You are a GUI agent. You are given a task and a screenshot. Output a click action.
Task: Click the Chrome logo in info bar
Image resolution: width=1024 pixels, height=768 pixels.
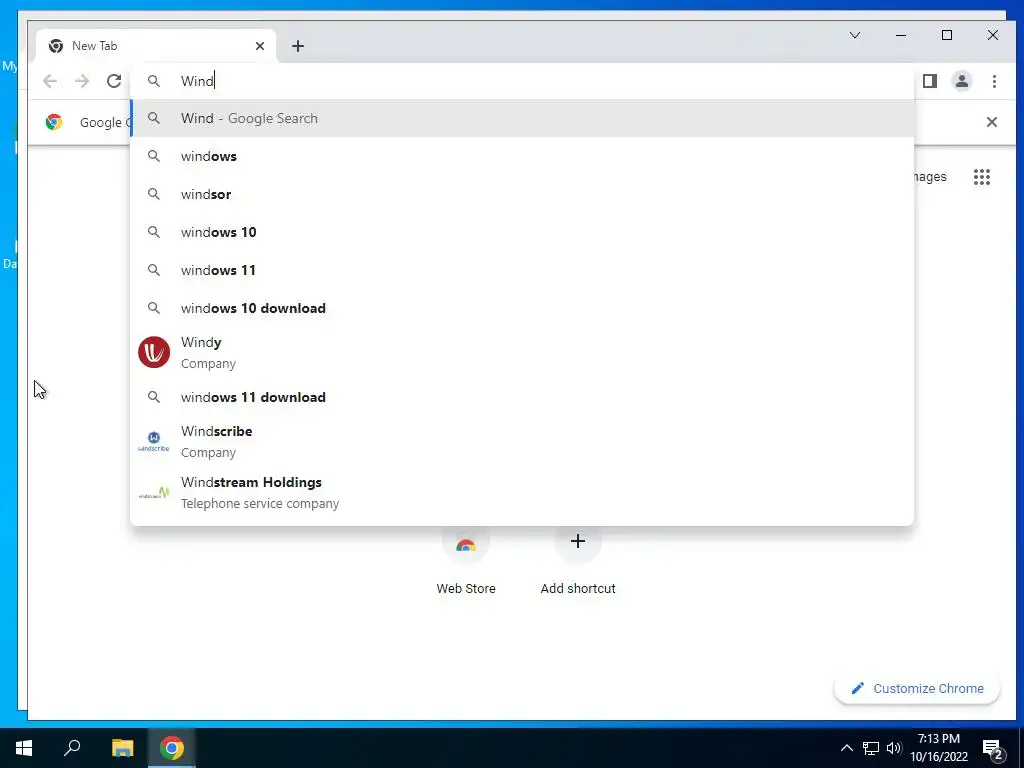(54, 122)
